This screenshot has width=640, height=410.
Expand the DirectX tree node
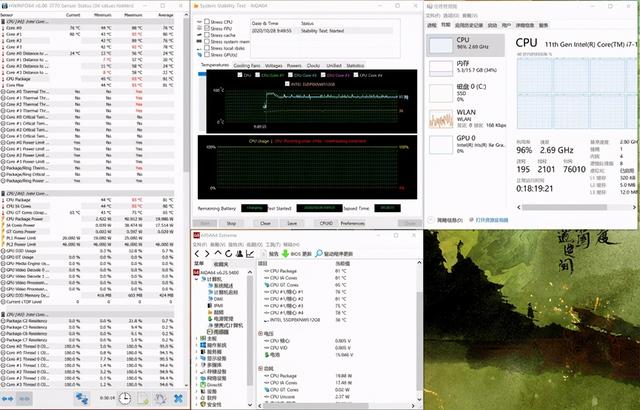197,385
